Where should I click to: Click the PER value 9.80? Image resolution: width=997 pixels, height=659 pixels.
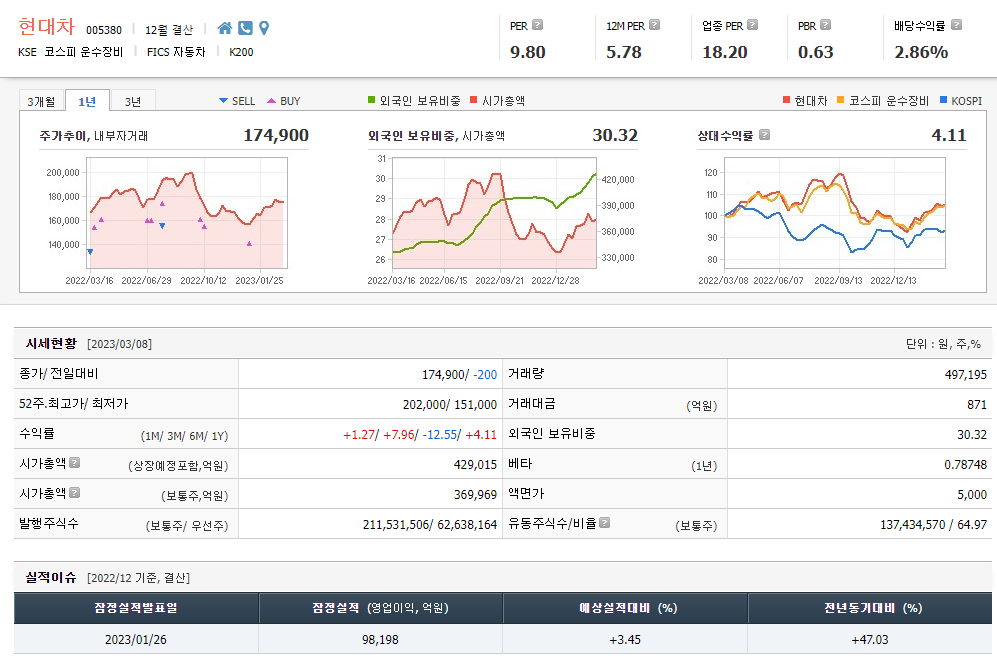pyautogui.click(x=528, y=52)
